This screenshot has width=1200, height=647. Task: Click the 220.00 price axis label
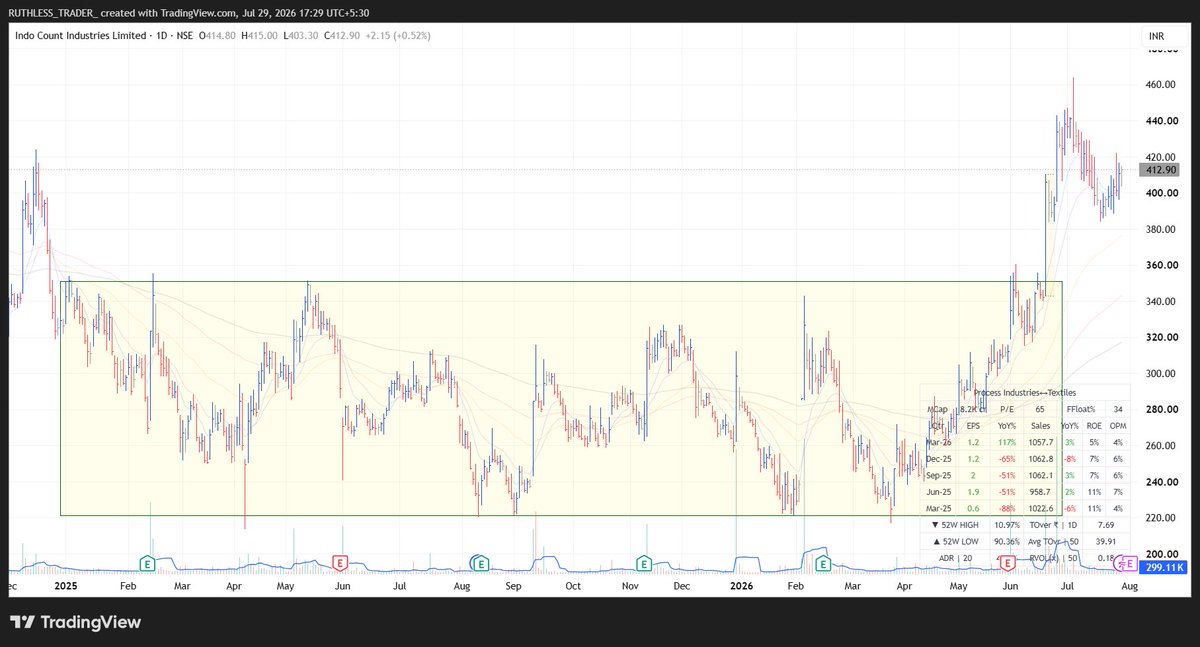[x=1160, y=517]
